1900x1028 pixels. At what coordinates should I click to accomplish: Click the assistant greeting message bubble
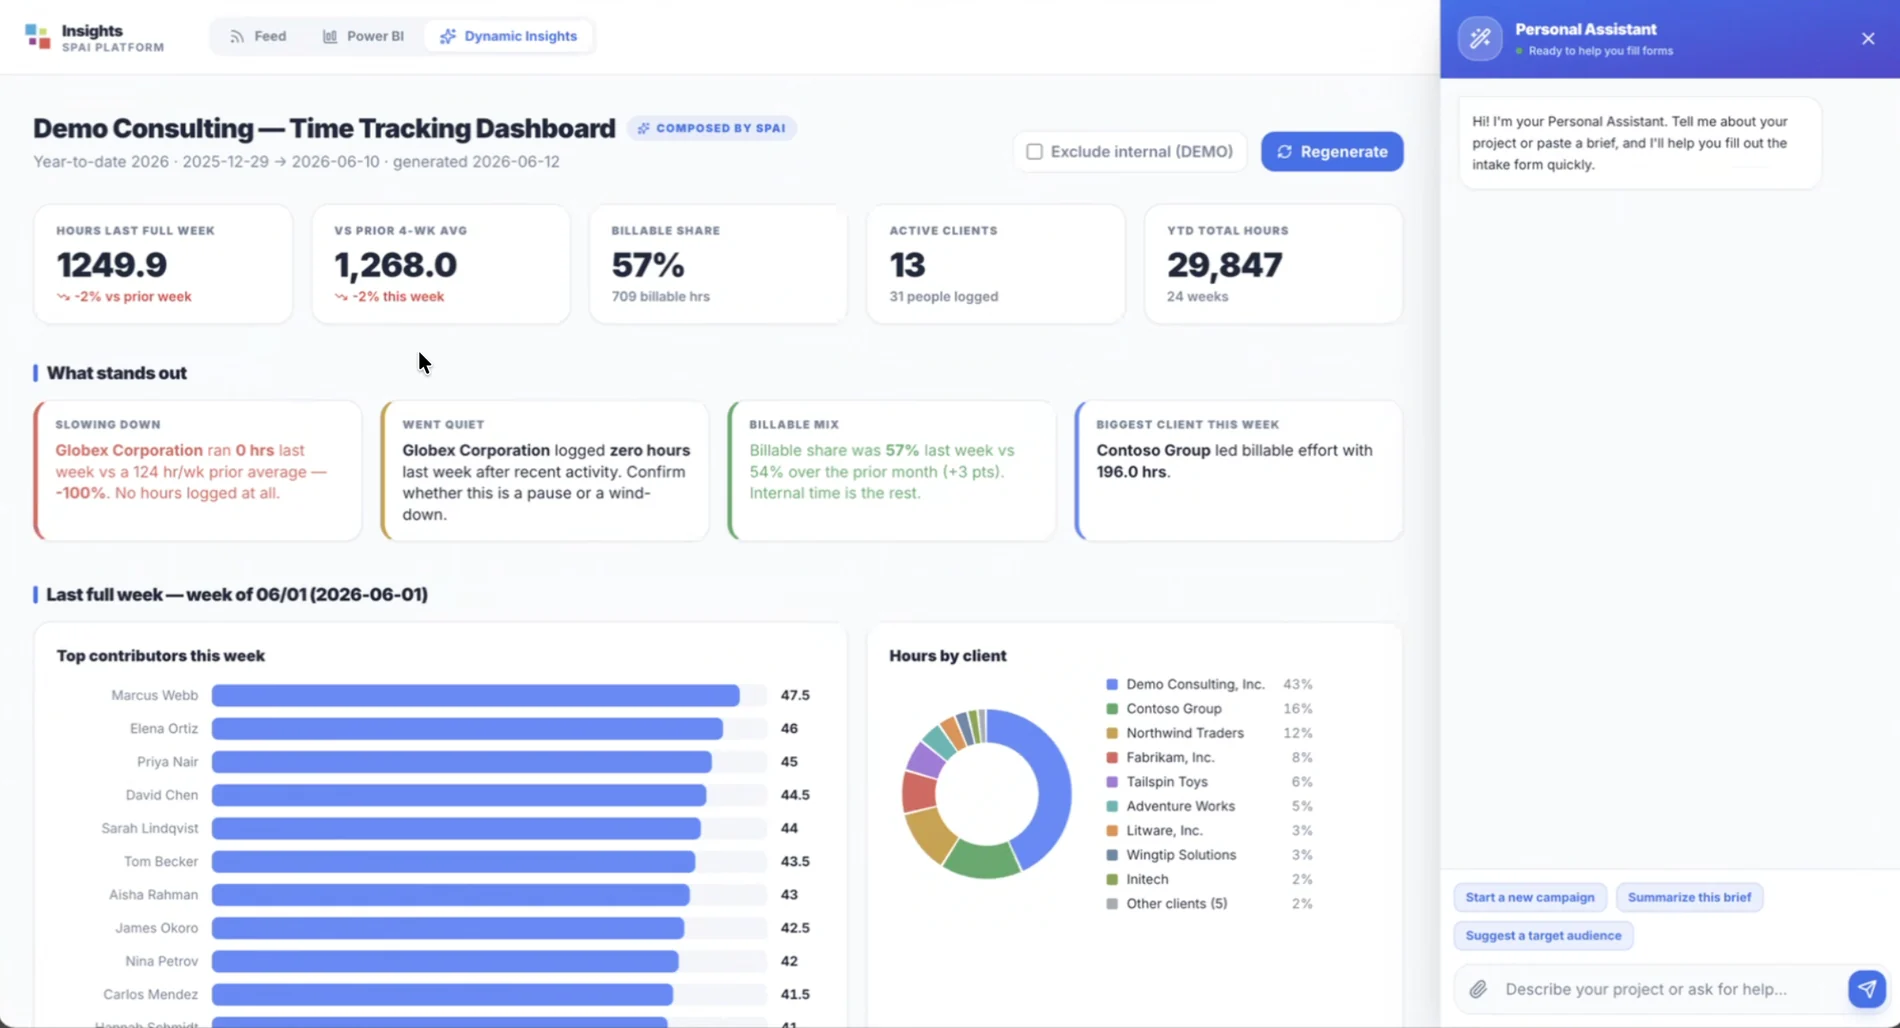1640,143
